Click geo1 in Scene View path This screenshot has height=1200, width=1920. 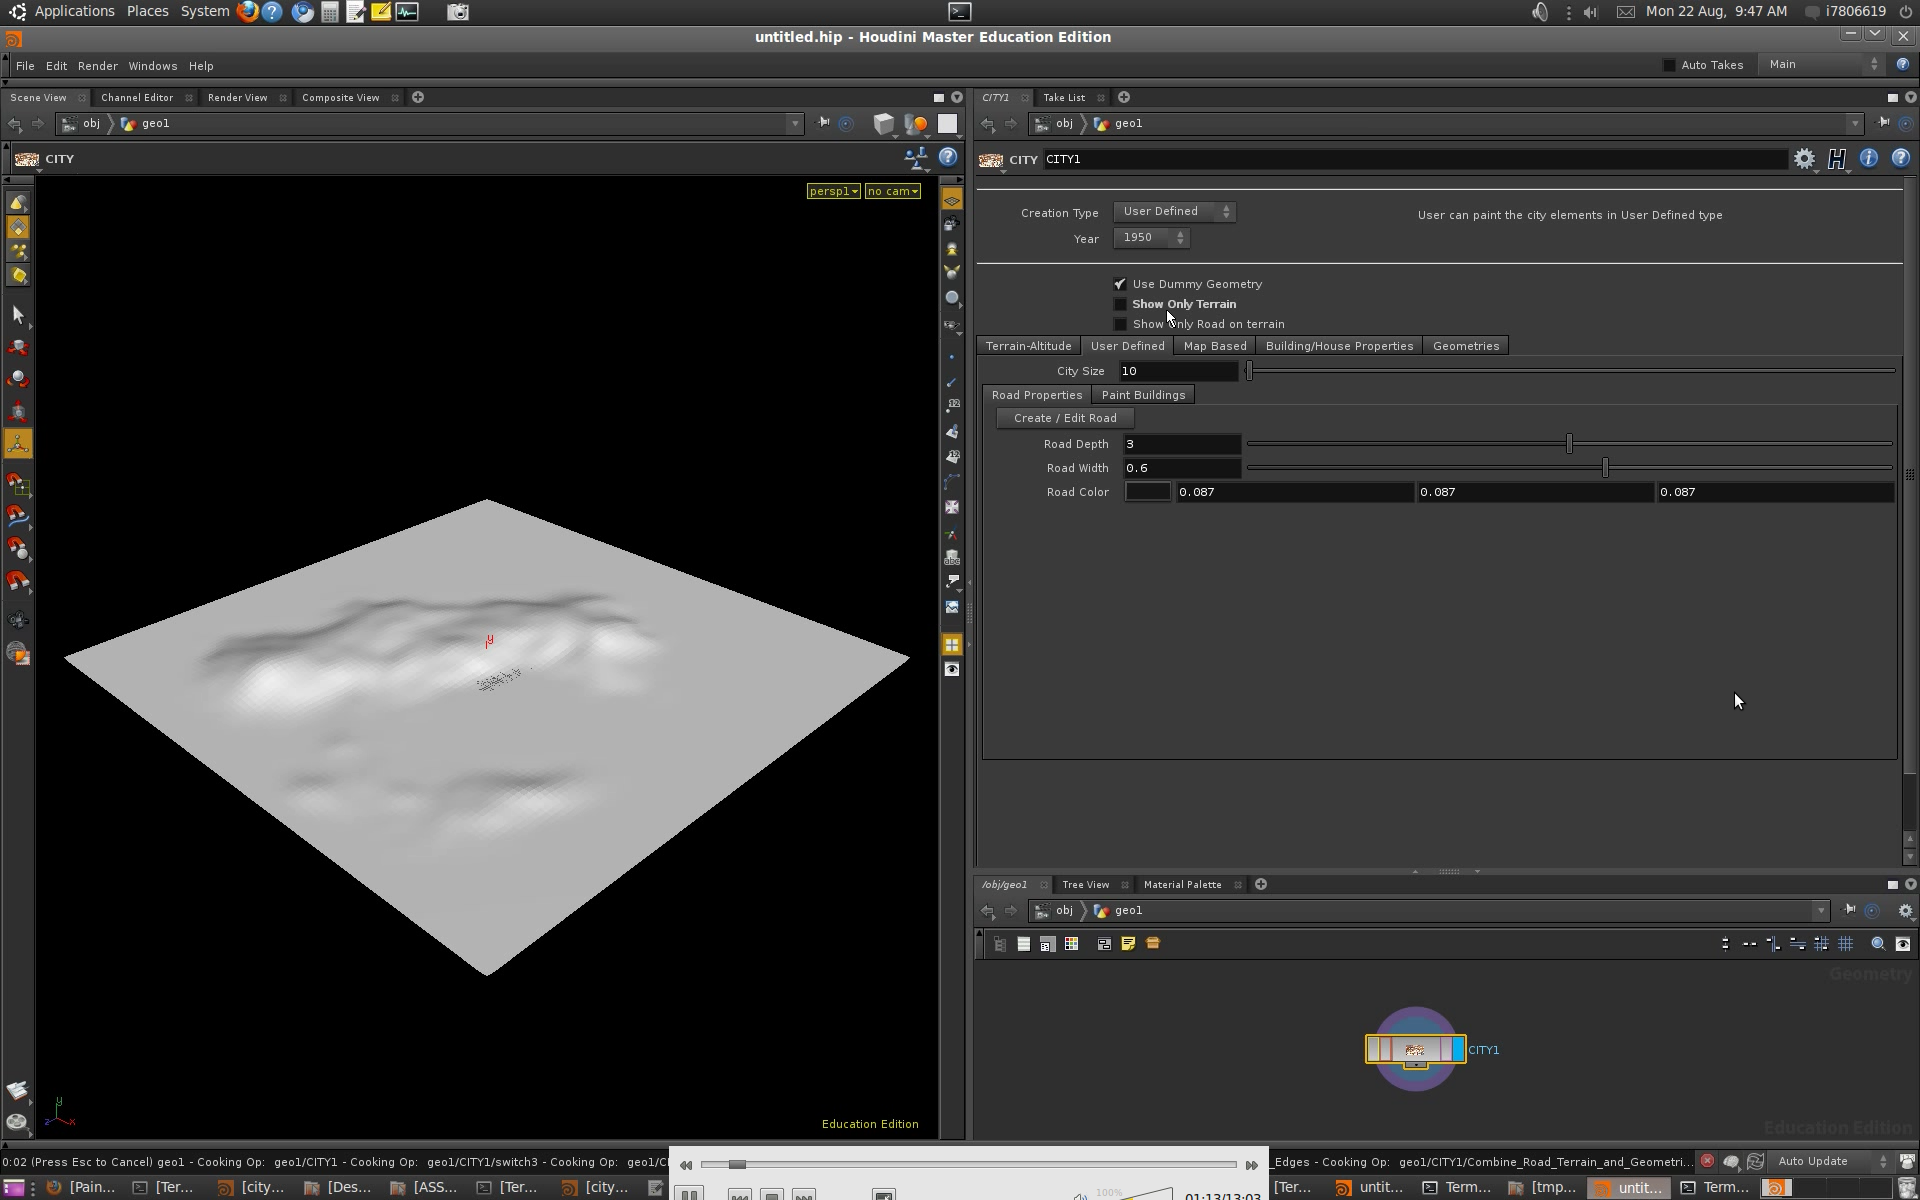pyautogui.click(x=156, y=124)
